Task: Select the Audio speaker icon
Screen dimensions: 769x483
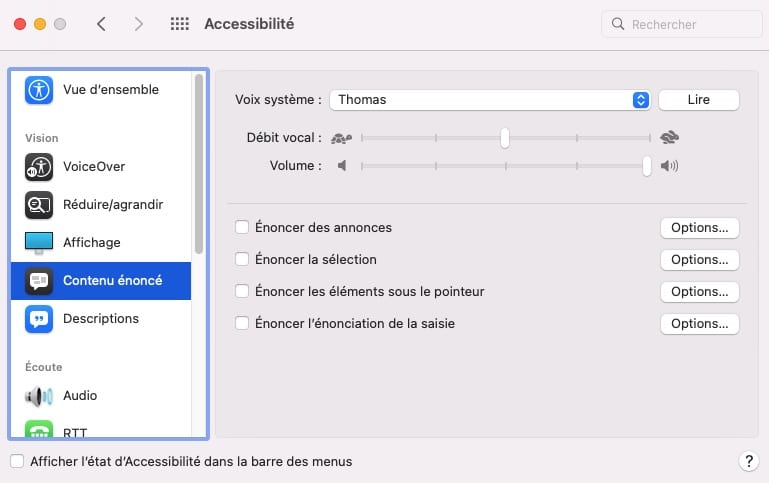Action: tap(39, 396)
